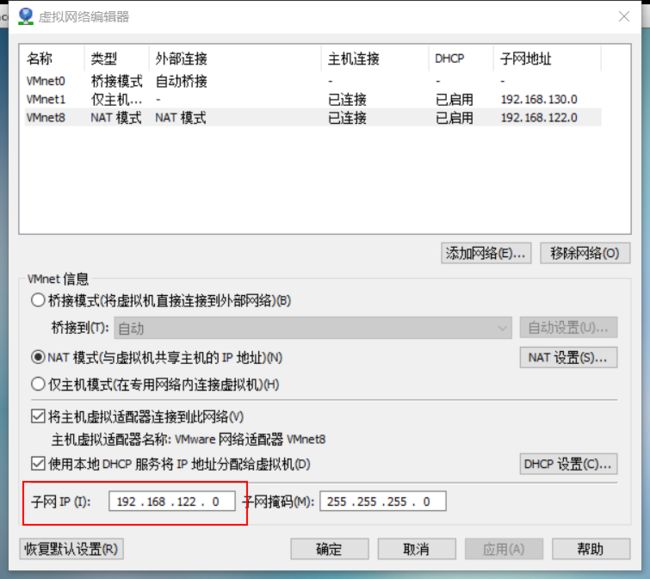Open DHCP 设置(C)... button
Image resolution: width=650 pixels, height=579 pixels.
tap(568, 464)
